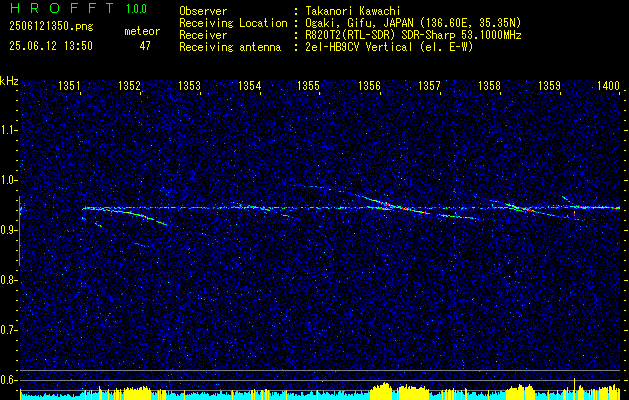Click the 0.6 kHz axis label
This screenshot has width=629, height=400.
[x=8, y=380]
